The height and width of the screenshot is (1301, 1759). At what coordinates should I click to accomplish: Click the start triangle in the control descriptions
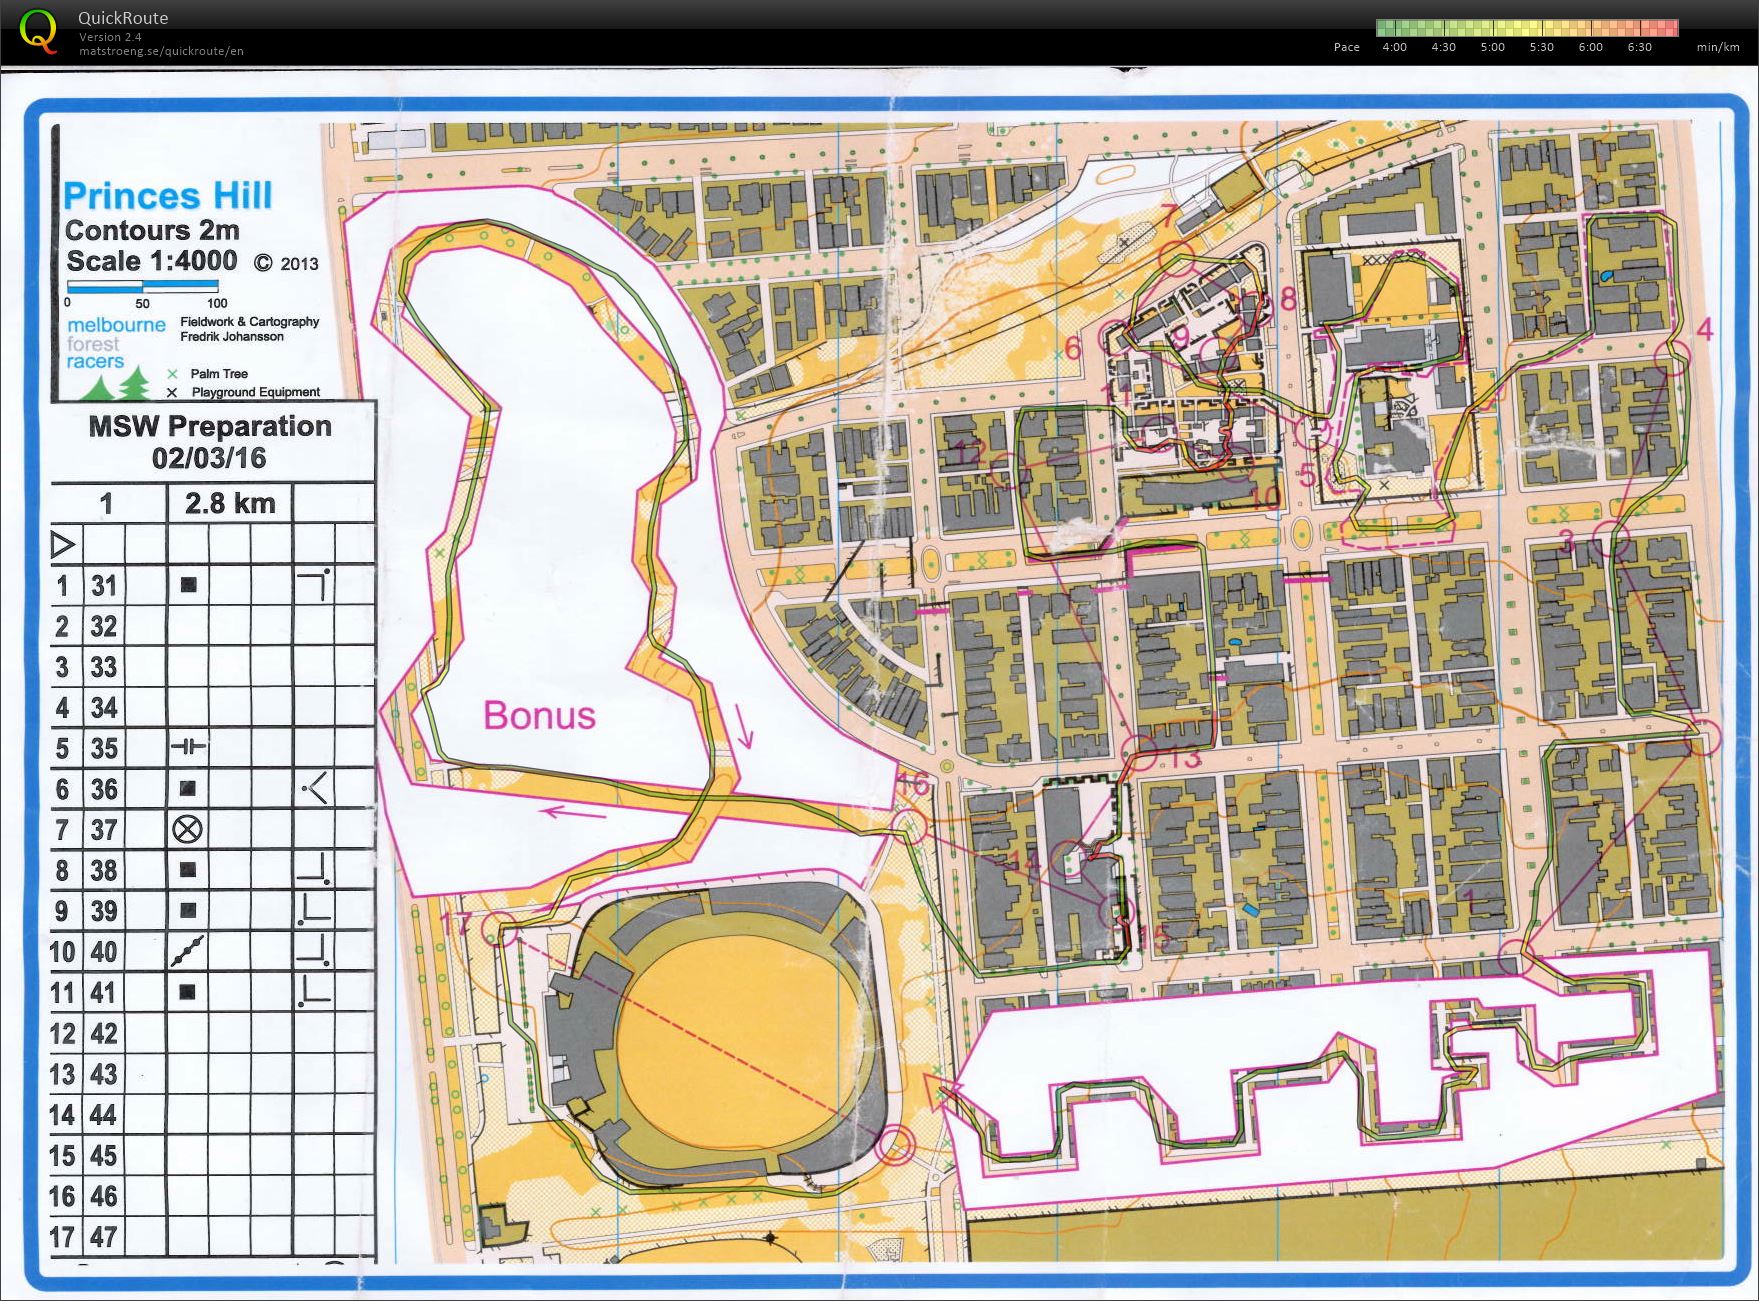(x=62, y=545)
